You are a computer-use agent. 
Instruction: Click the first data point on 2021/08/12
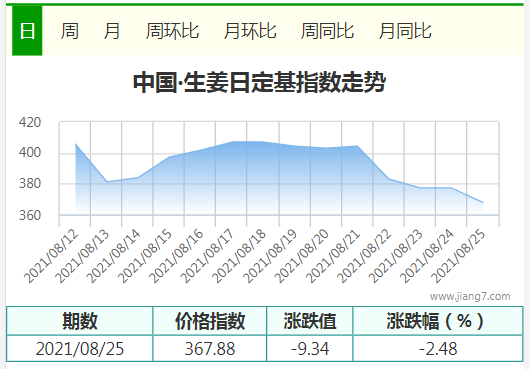75,144
